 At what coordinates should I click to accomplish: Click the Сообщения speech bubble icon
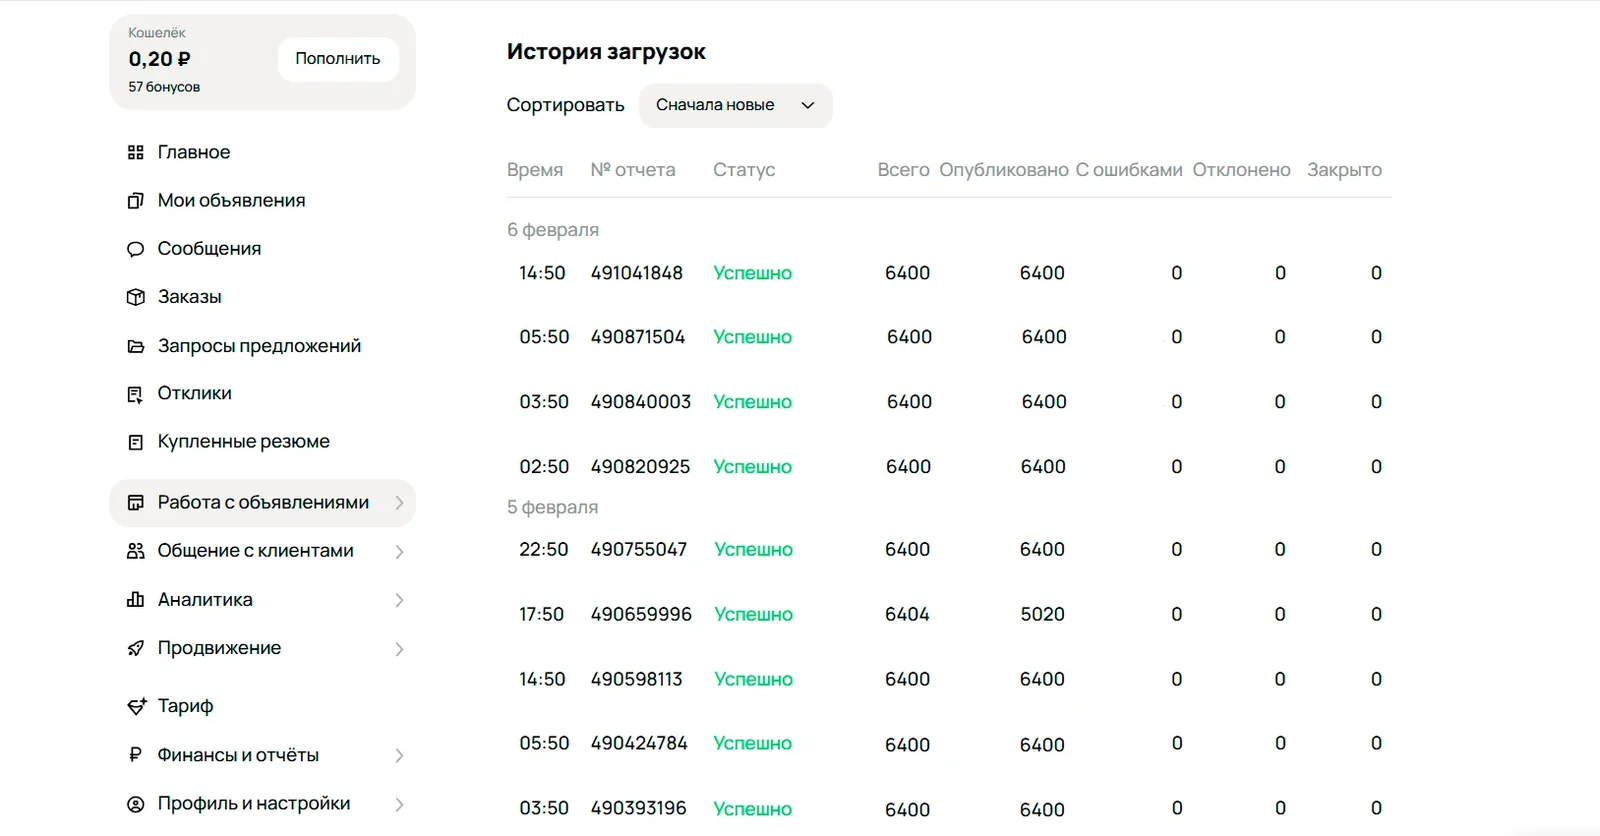click(x=136, y=249)
